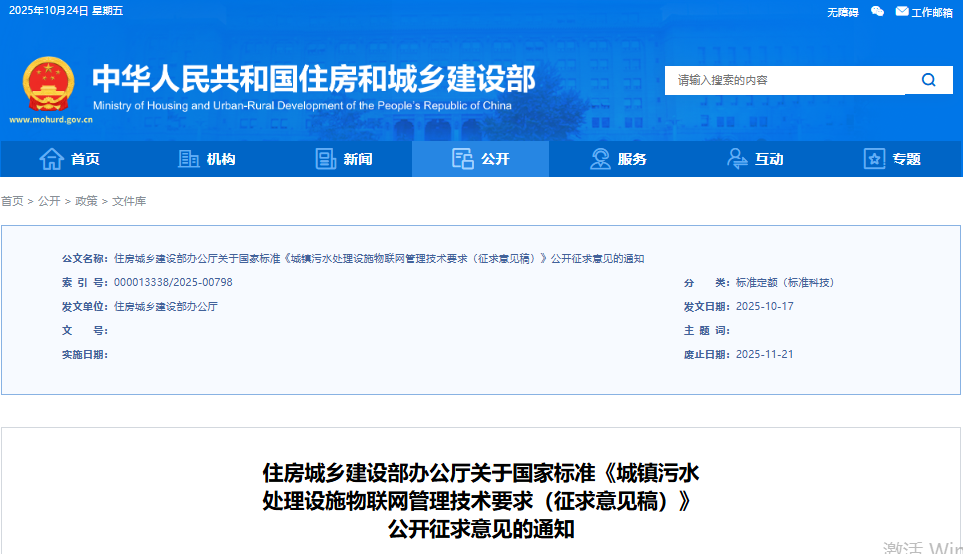The height and width of the screenshot is (554, 963).
Task: Go to 首页 in the breadcrumb trail
Action: (12, 201)
